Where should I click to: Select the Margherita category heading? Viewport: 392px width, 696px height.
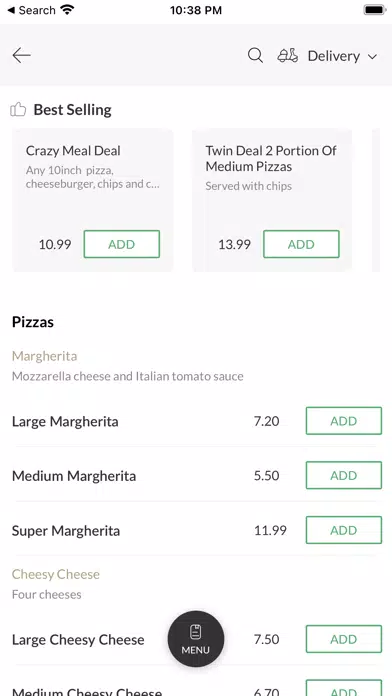click(44, 356)
